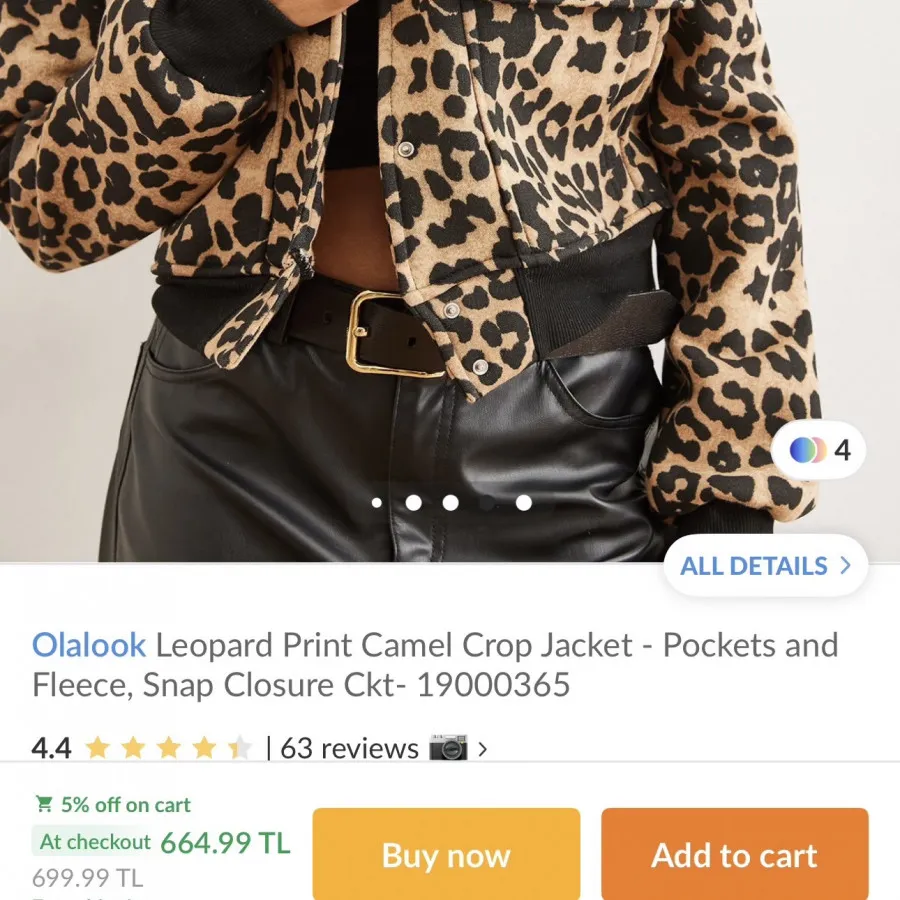Click the half-filled fifth rating star
900x900 pixels.
(239, 748)
